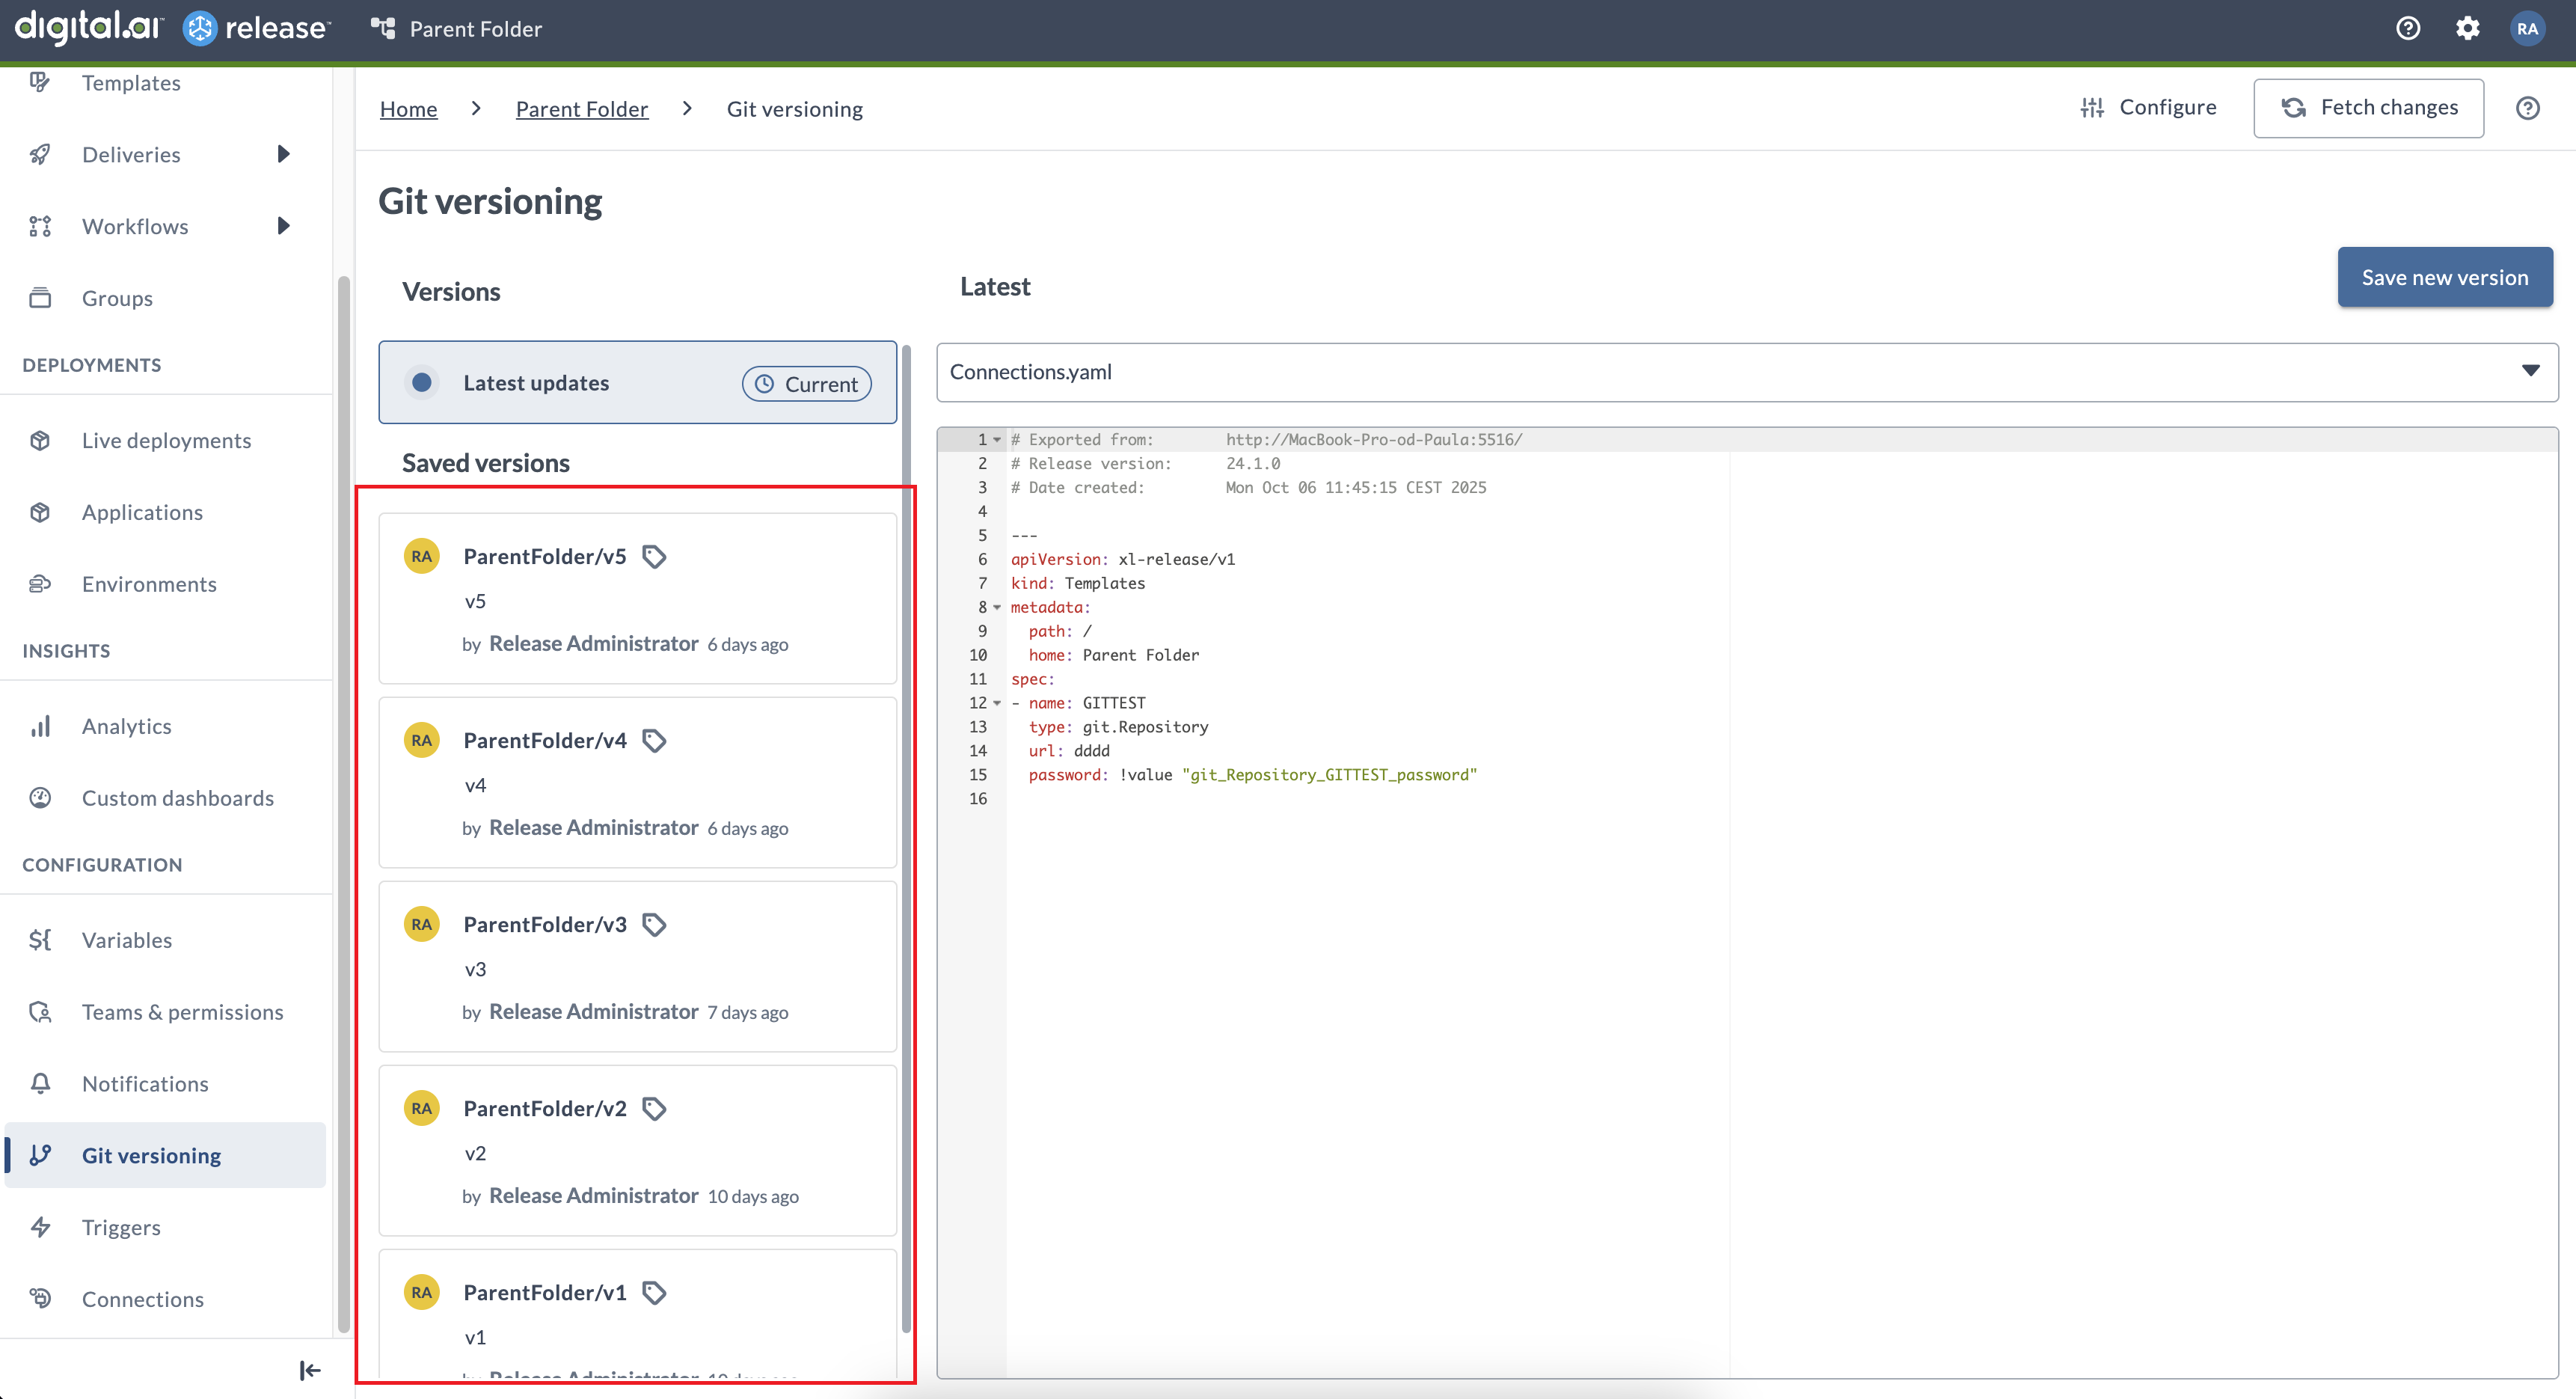Select the ParentFolder/v4 saved version card
Screen dimensions: 2576x1399
coord(637,783)
